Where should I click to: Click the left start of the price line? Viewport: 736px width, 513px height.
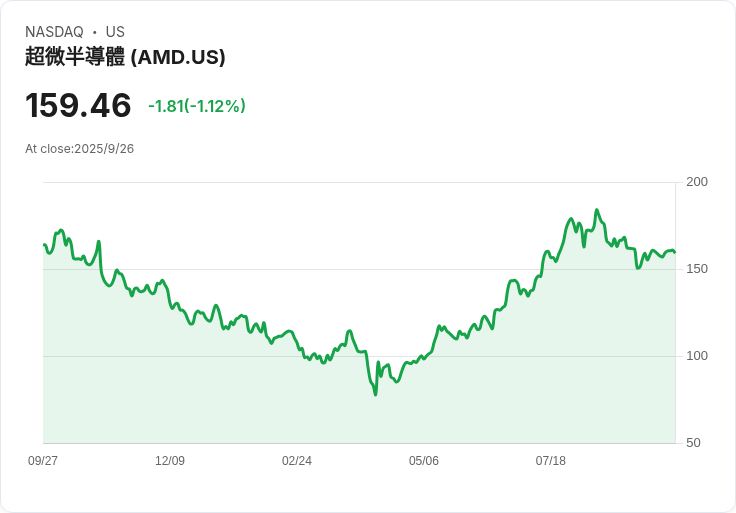[x=44, y=244]
